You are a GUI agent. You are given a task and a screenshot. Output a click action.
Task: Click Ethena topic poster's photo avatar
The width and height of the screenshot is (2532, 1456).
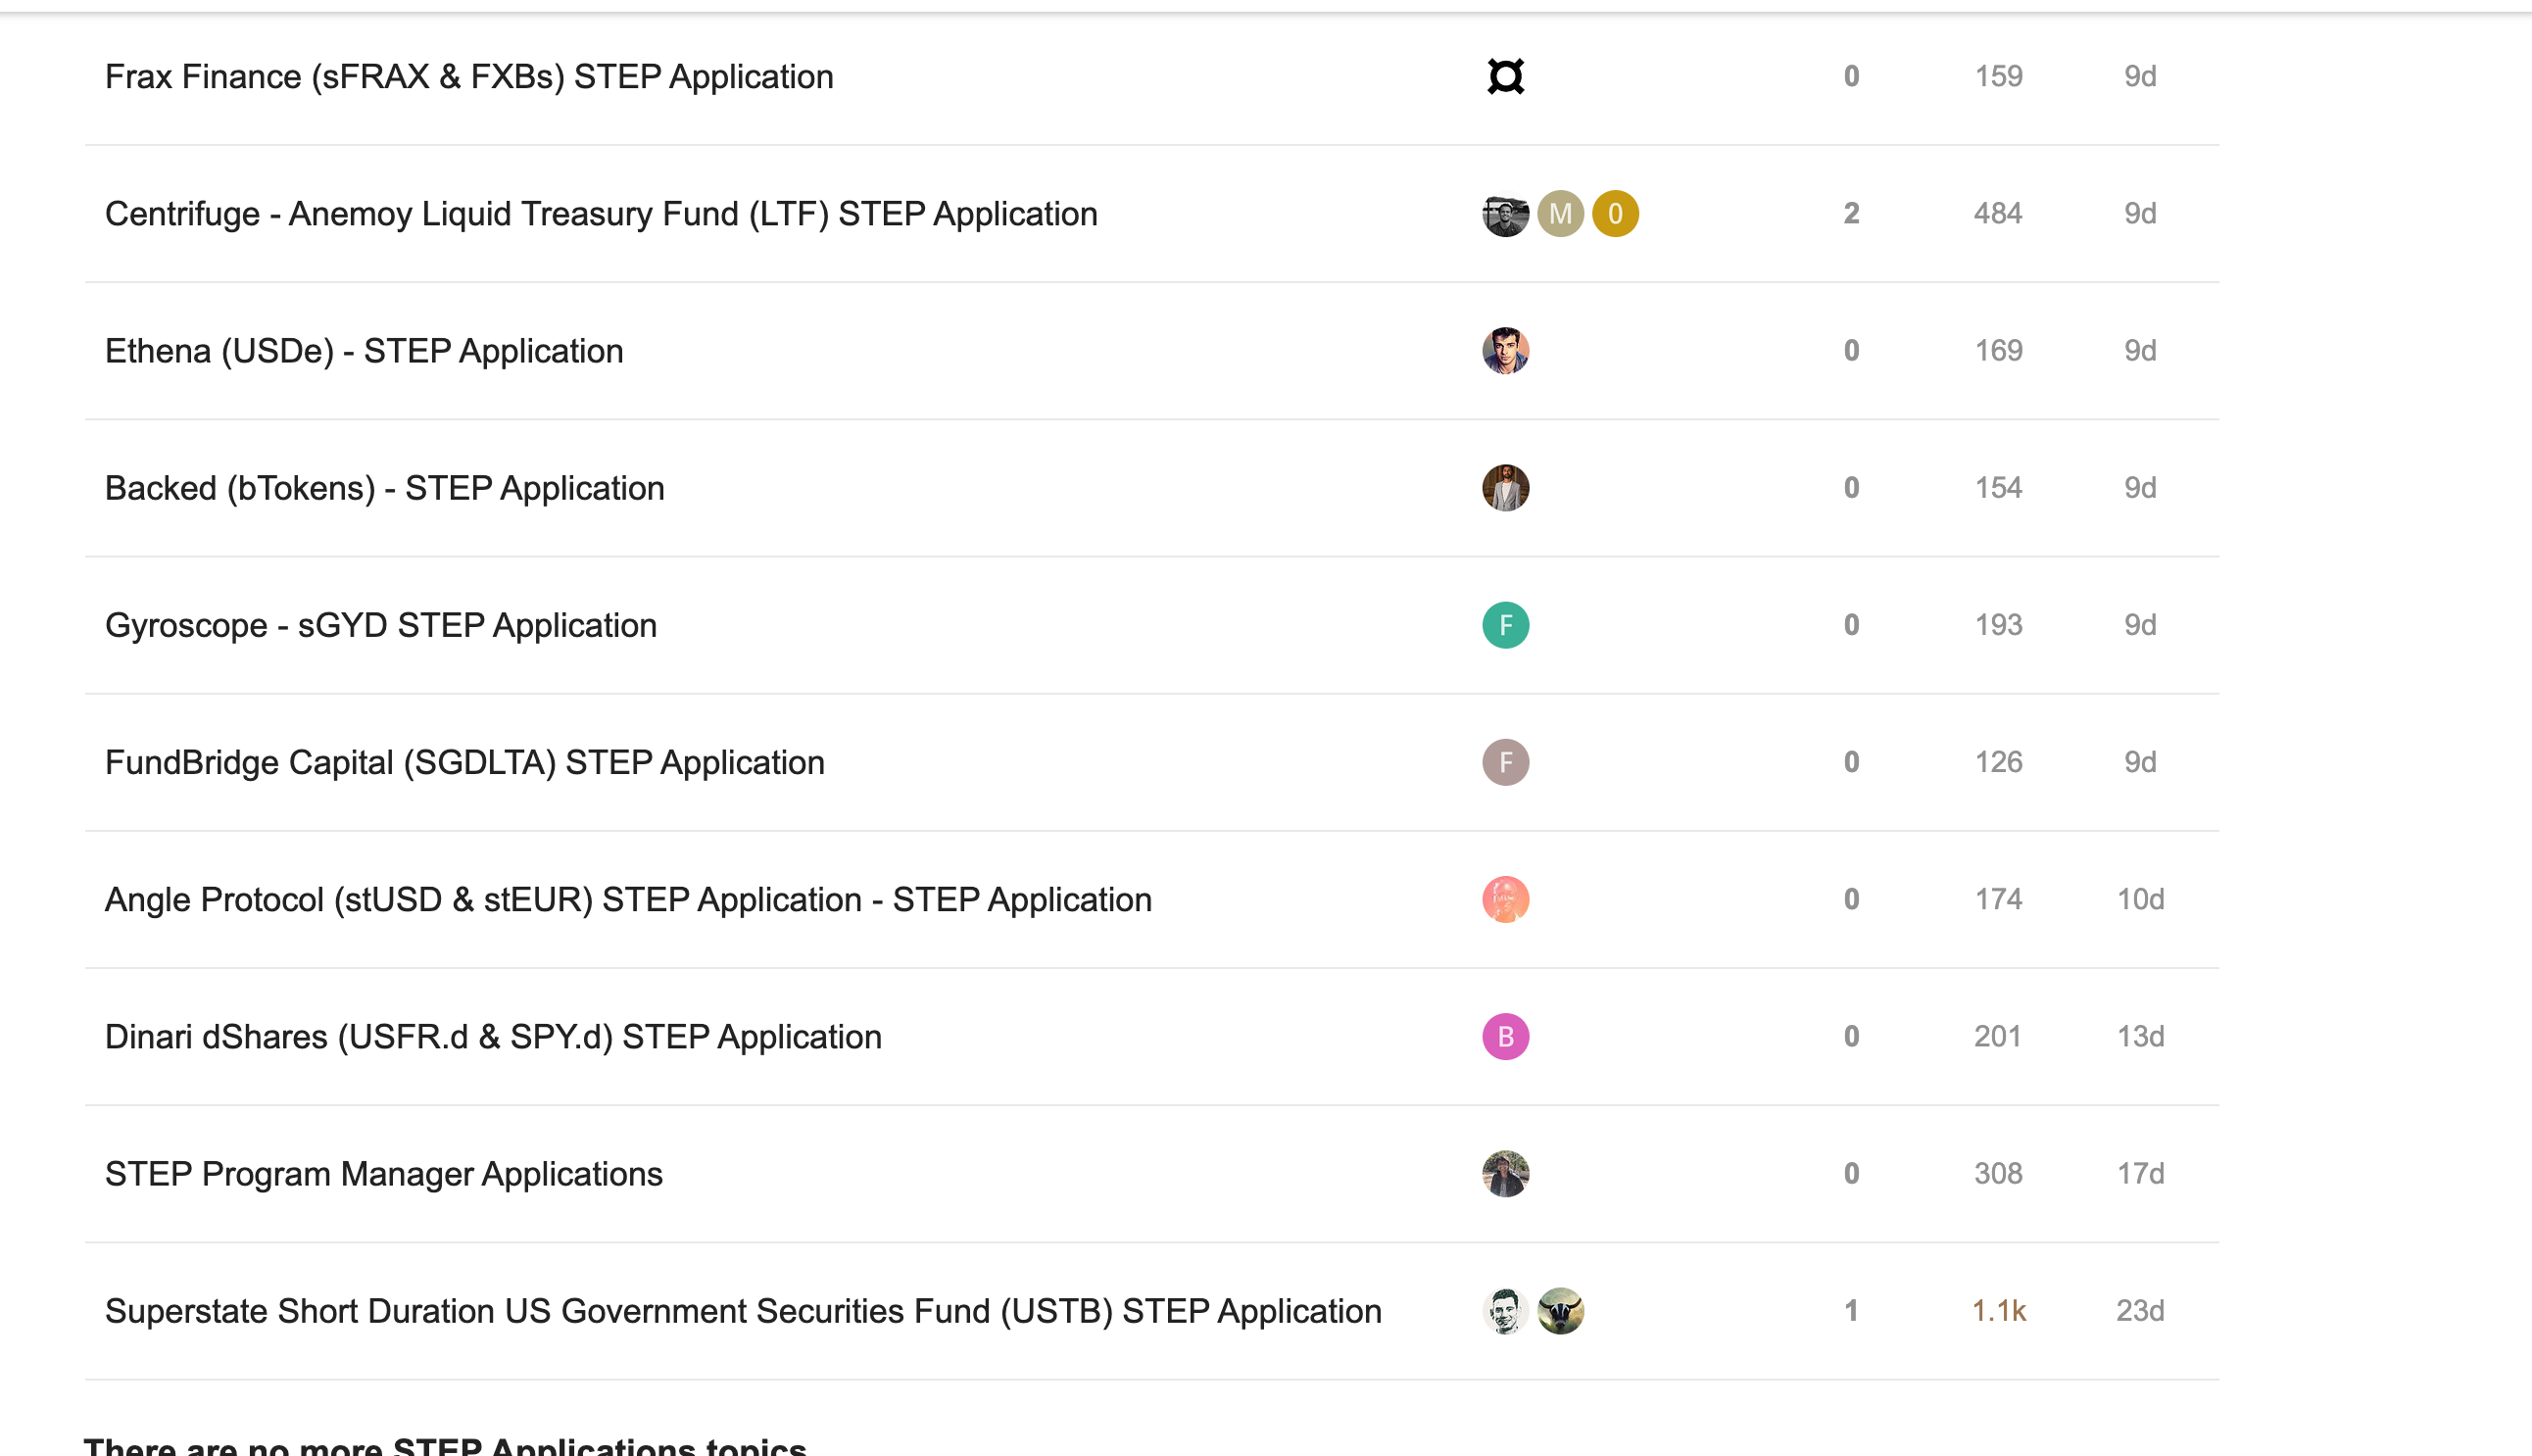[x=1505, y=351]
